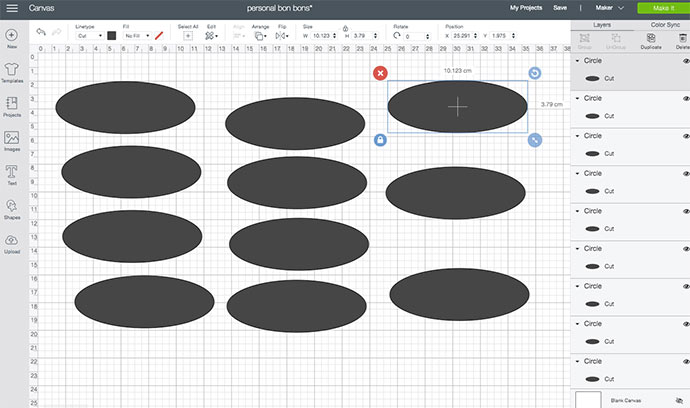
Task: Click the lock handle on the selected oval
Action: coord(380,140)
